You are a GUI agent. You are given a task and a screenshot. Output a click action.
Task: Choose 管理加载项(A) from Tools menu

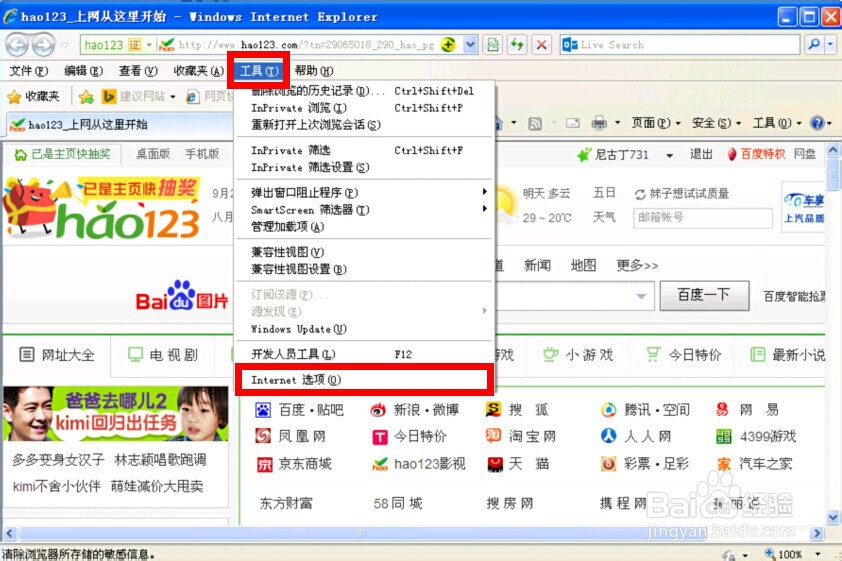364,227
